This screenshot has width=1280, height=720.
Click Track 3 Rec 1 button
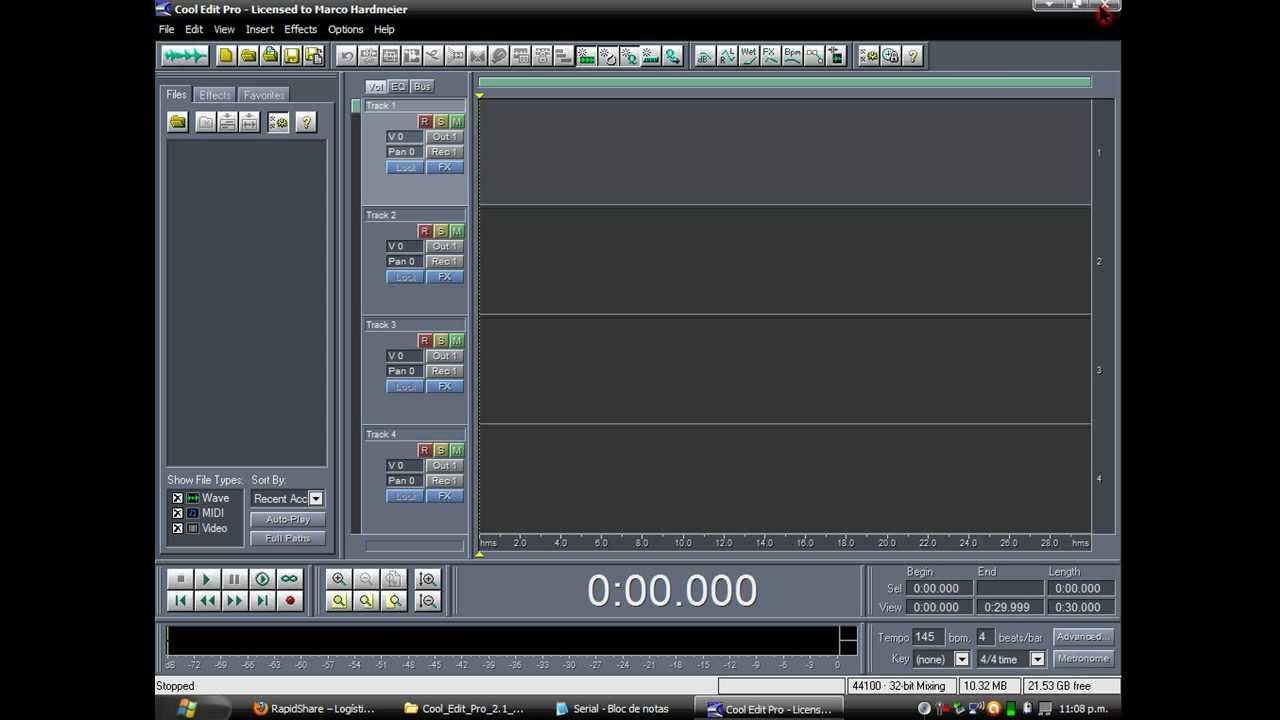[444, 371]
